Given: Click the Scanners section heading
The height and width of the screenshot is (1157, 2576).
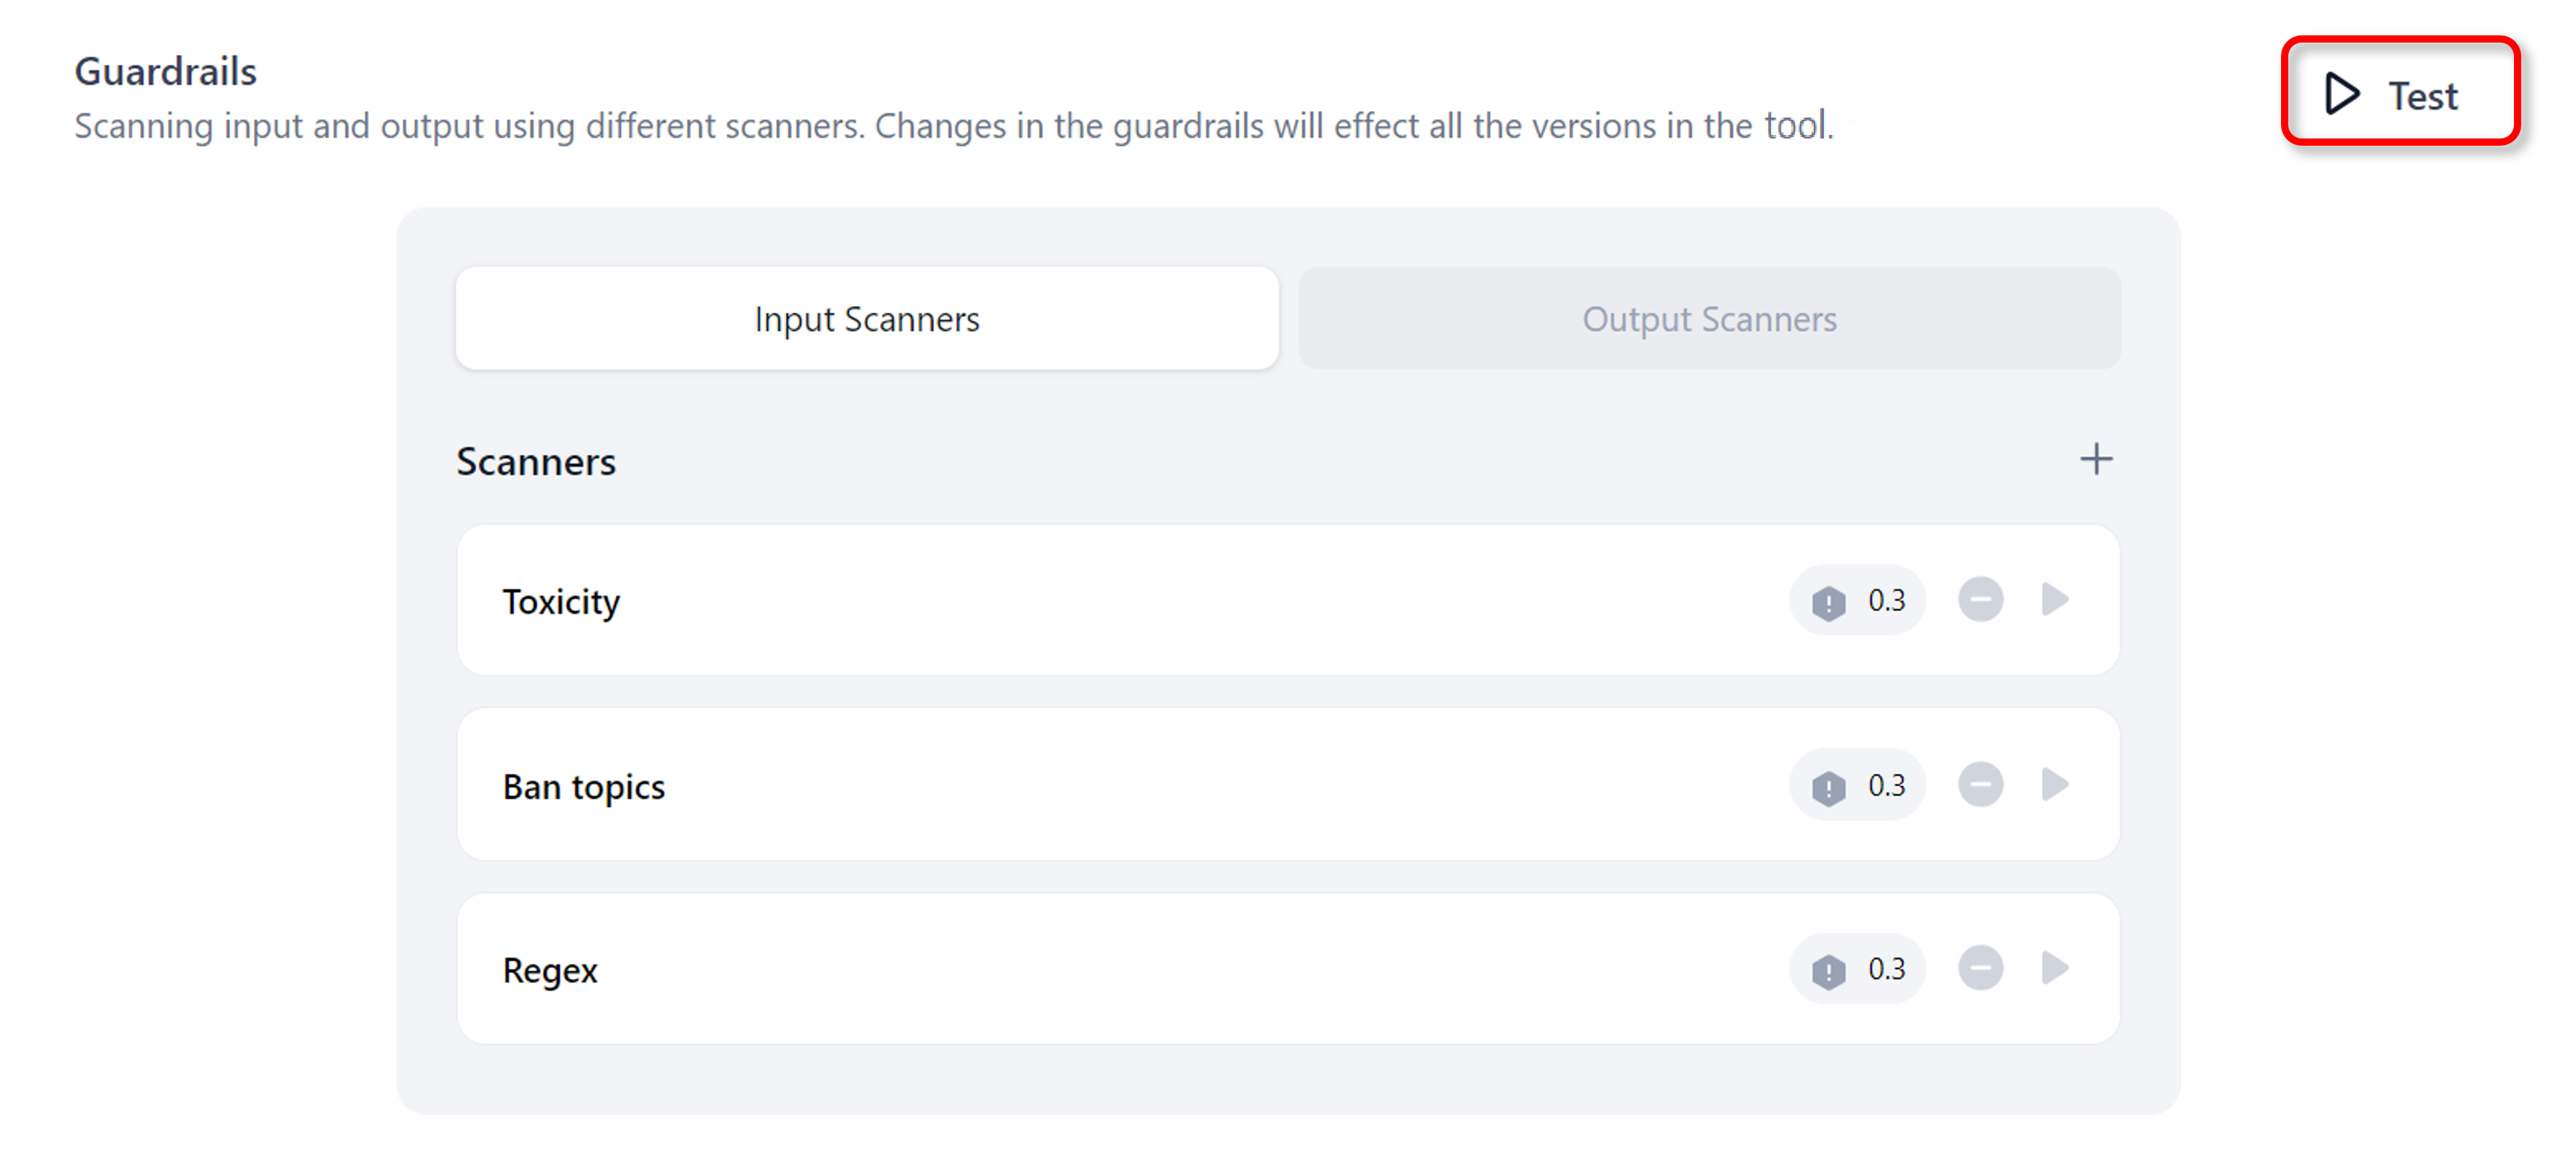Looking at the screenshot, I should coord(536,462).
